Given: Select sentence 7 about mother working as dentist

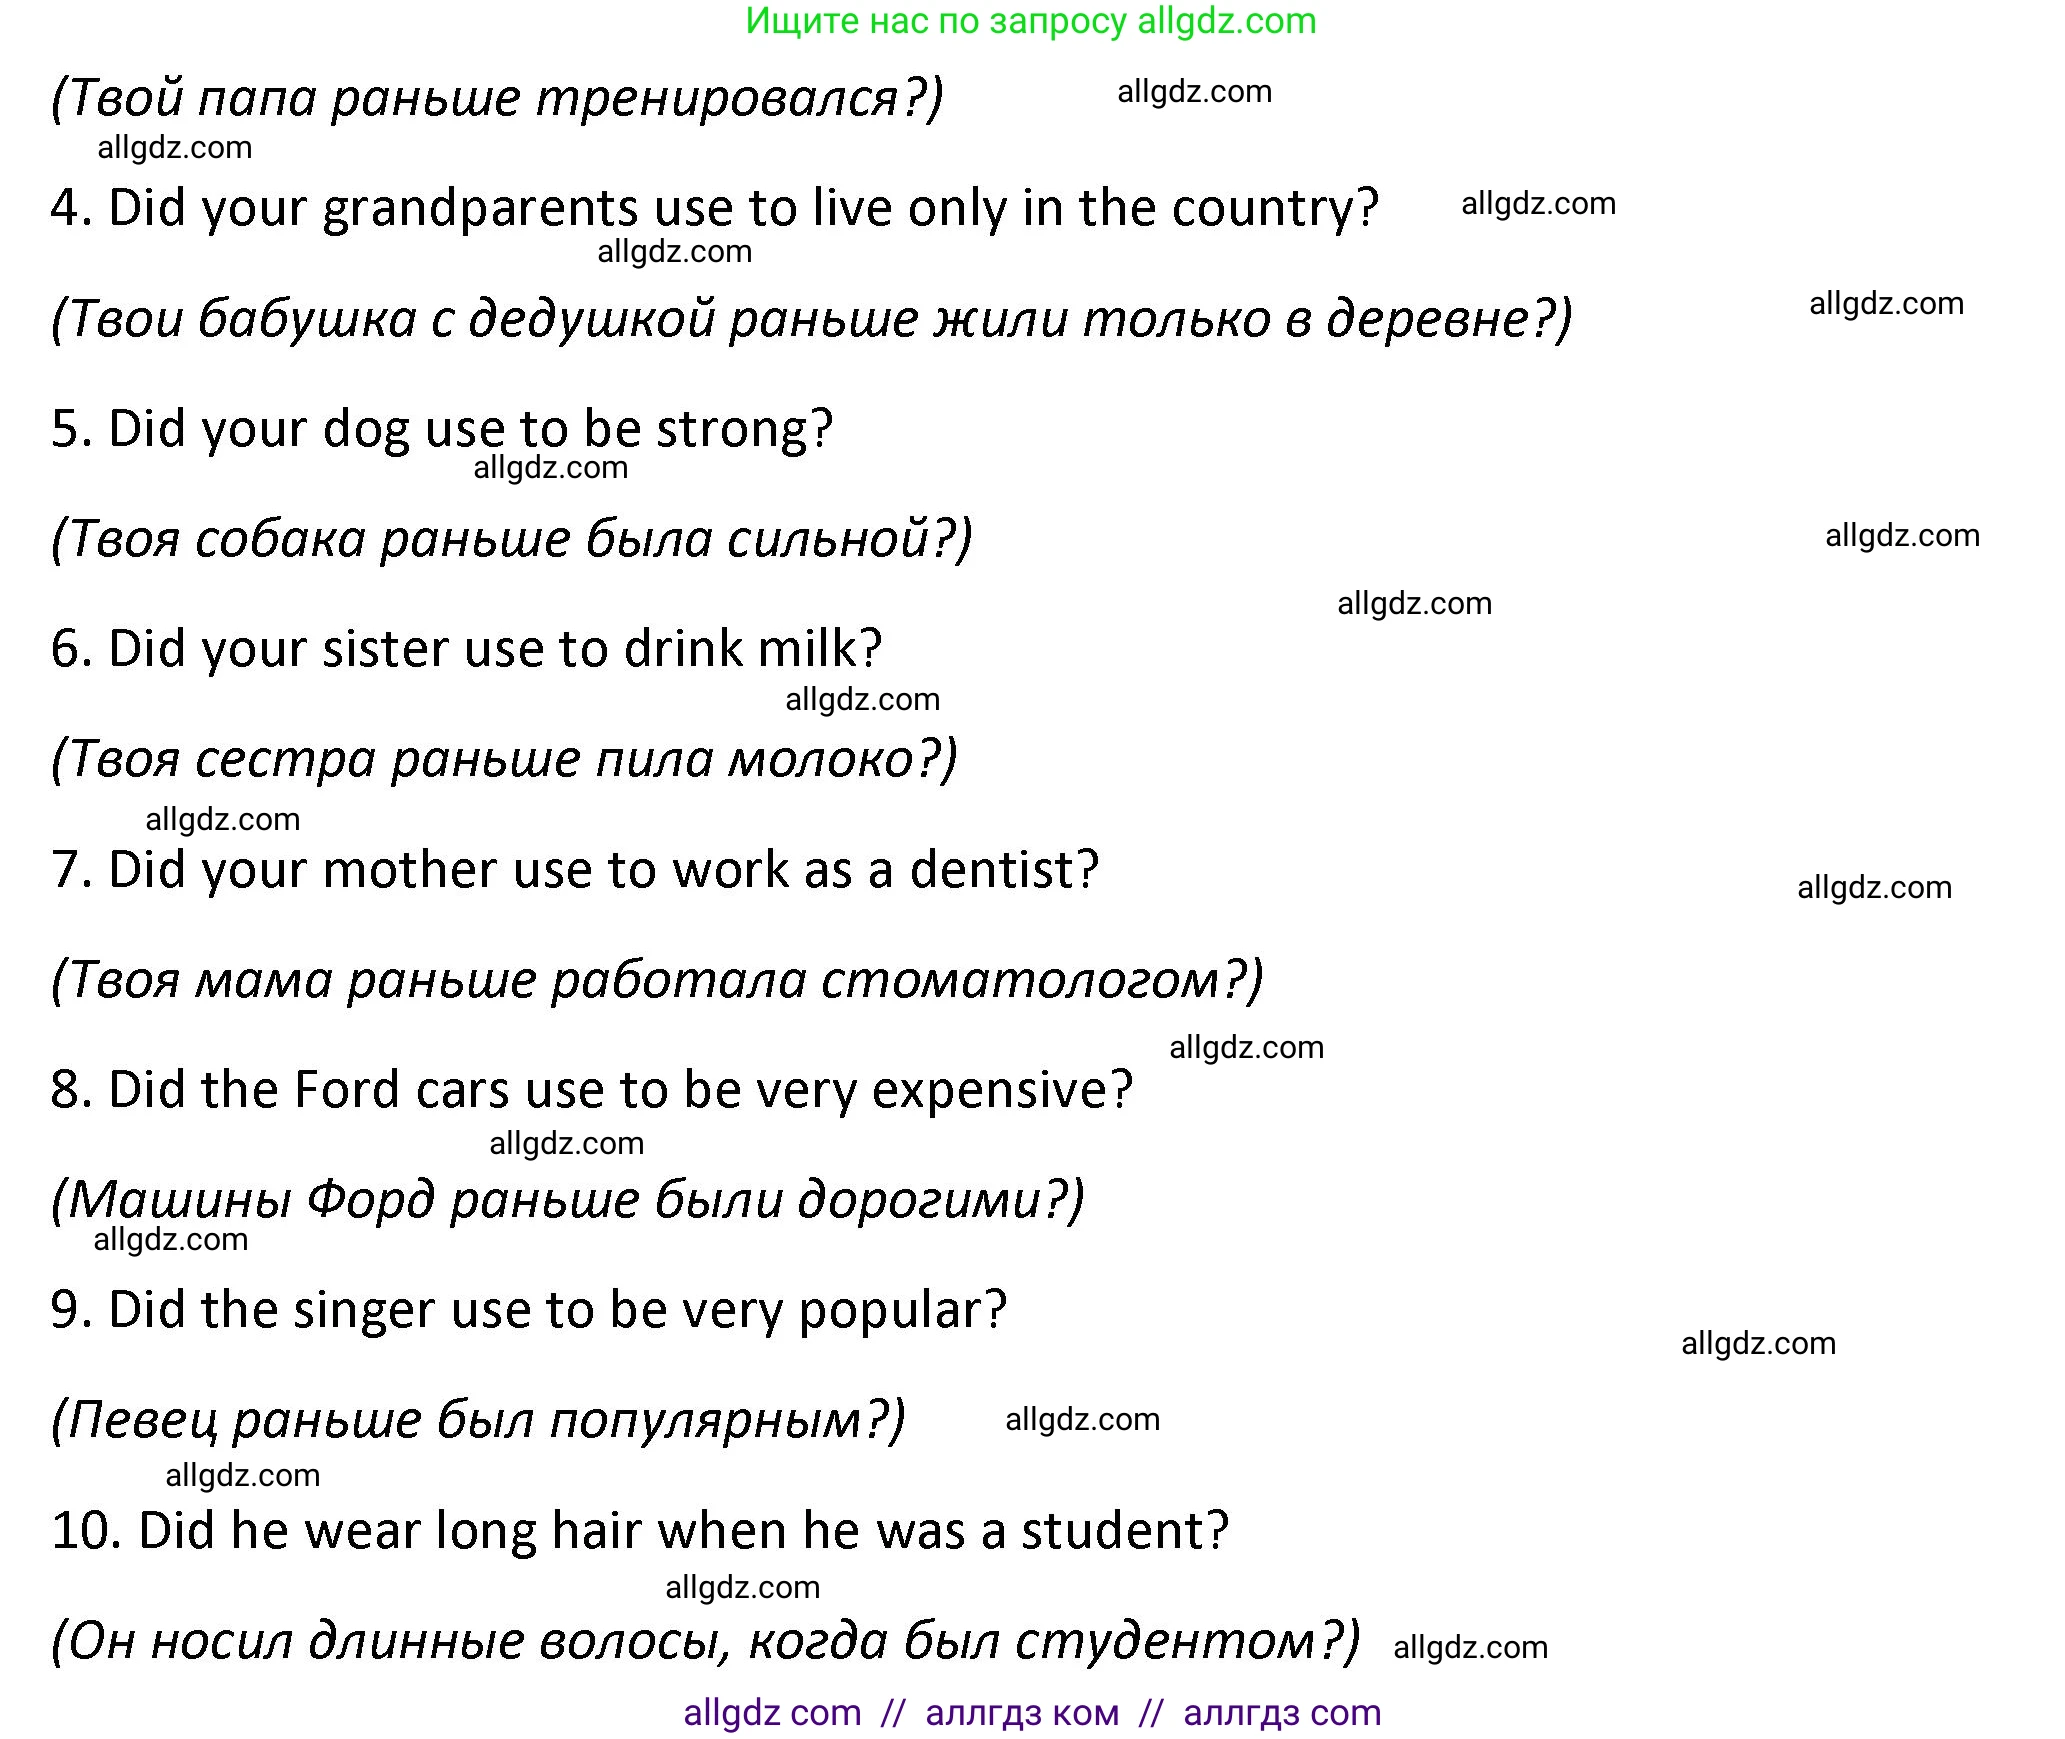Looking at the screenshot, I should pos(574,869).
